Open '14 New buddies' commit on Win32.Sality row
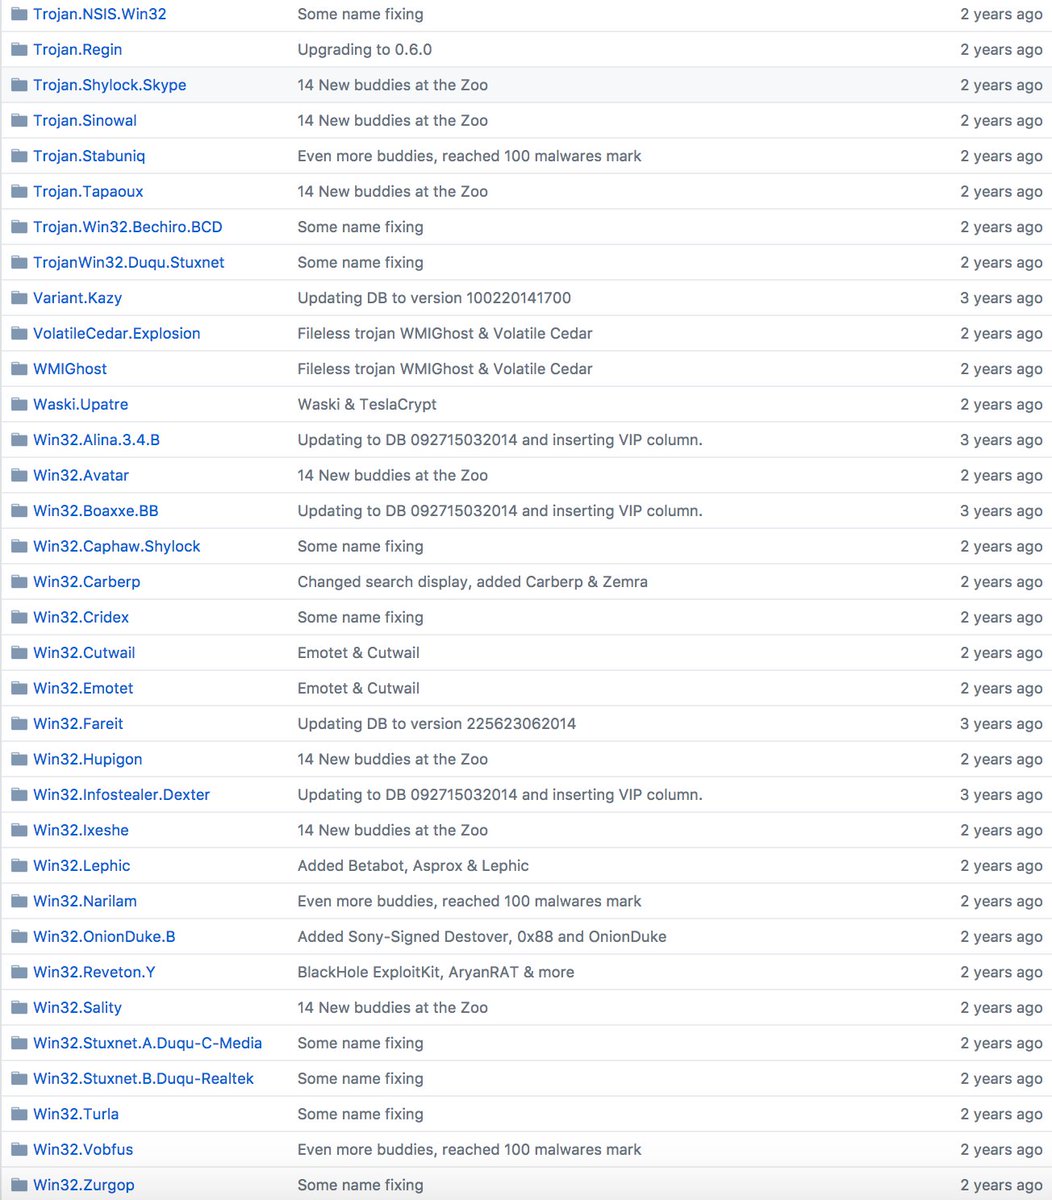 [393, 1007]
